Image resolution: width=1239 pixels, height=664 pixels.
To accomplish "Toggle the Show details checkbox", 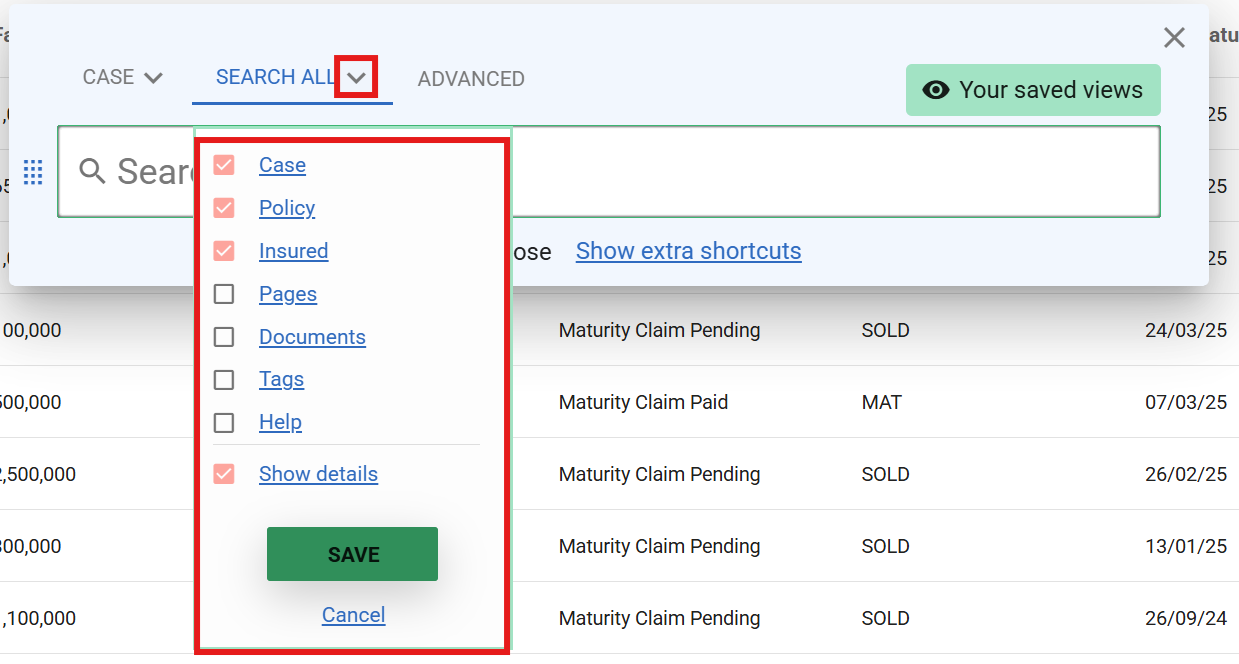I will pyautogui.click(x=224, y=474).
